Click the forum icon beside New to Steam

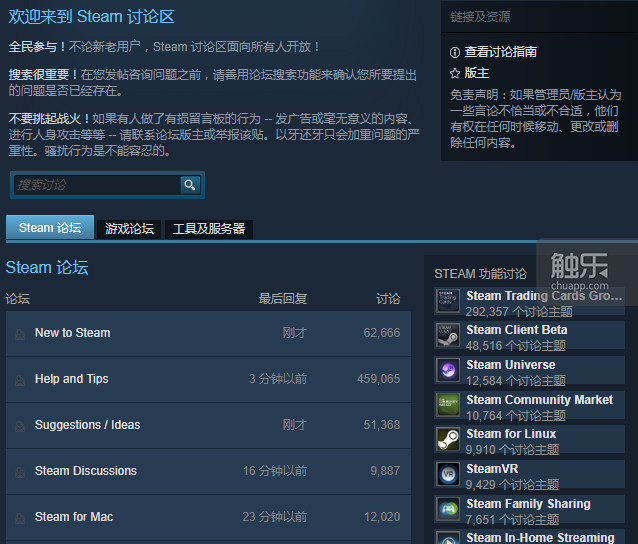20,334
